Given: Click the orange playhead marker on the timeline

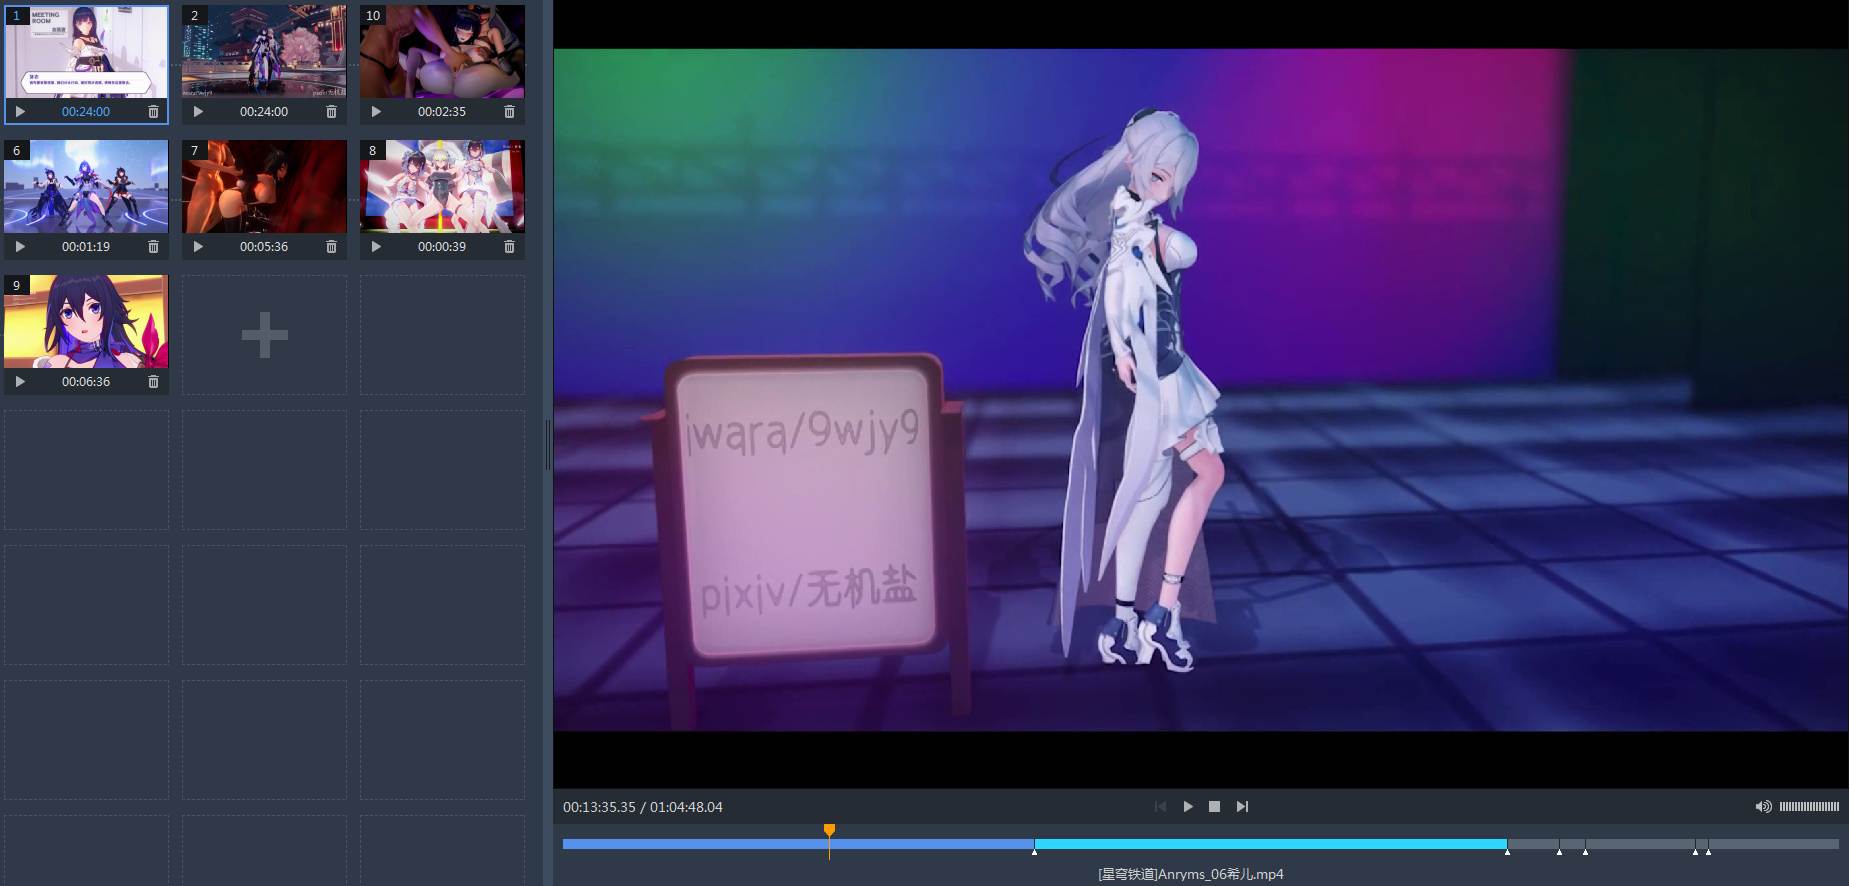Looking at the screenshot, I should pos(829,831).
